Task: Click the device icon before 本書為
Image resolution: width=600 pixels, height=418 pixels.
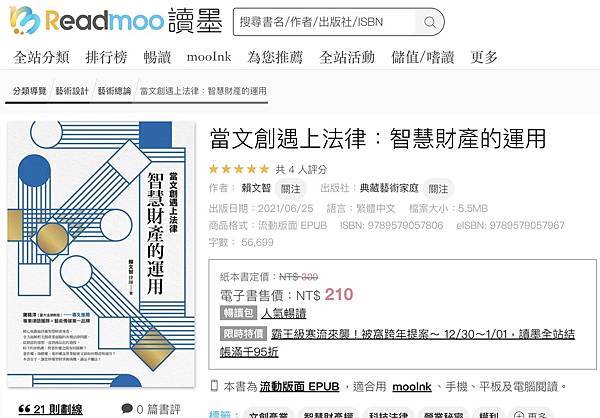Action: 214,386
